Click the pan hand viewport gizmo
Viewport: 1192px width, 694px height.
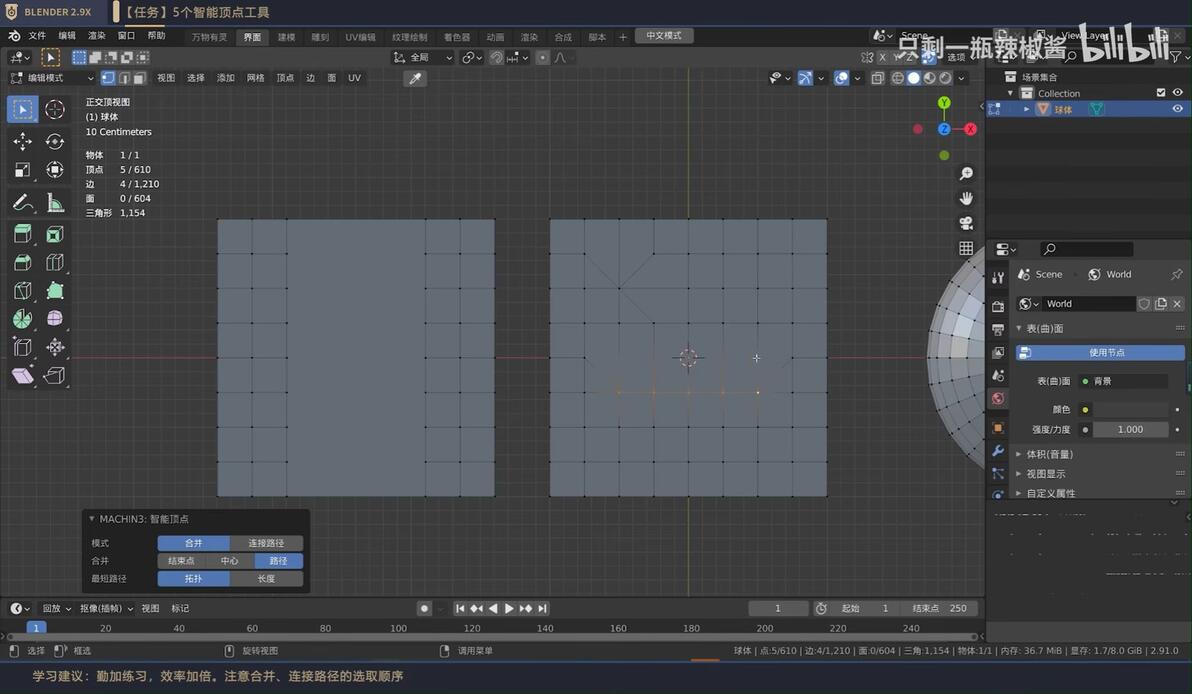click(x=965, y=198)
